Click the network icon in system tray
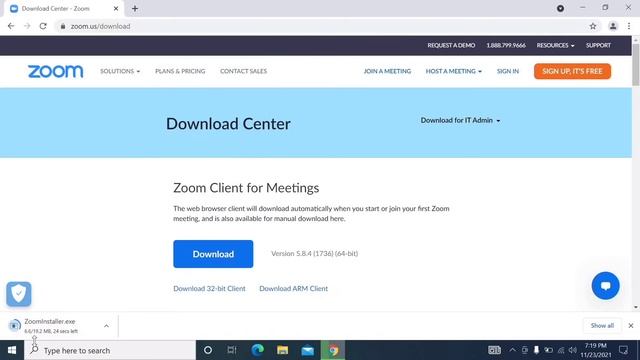Image resolution: width=640 pixels, height=360 pixels. (x=561, y=350)
